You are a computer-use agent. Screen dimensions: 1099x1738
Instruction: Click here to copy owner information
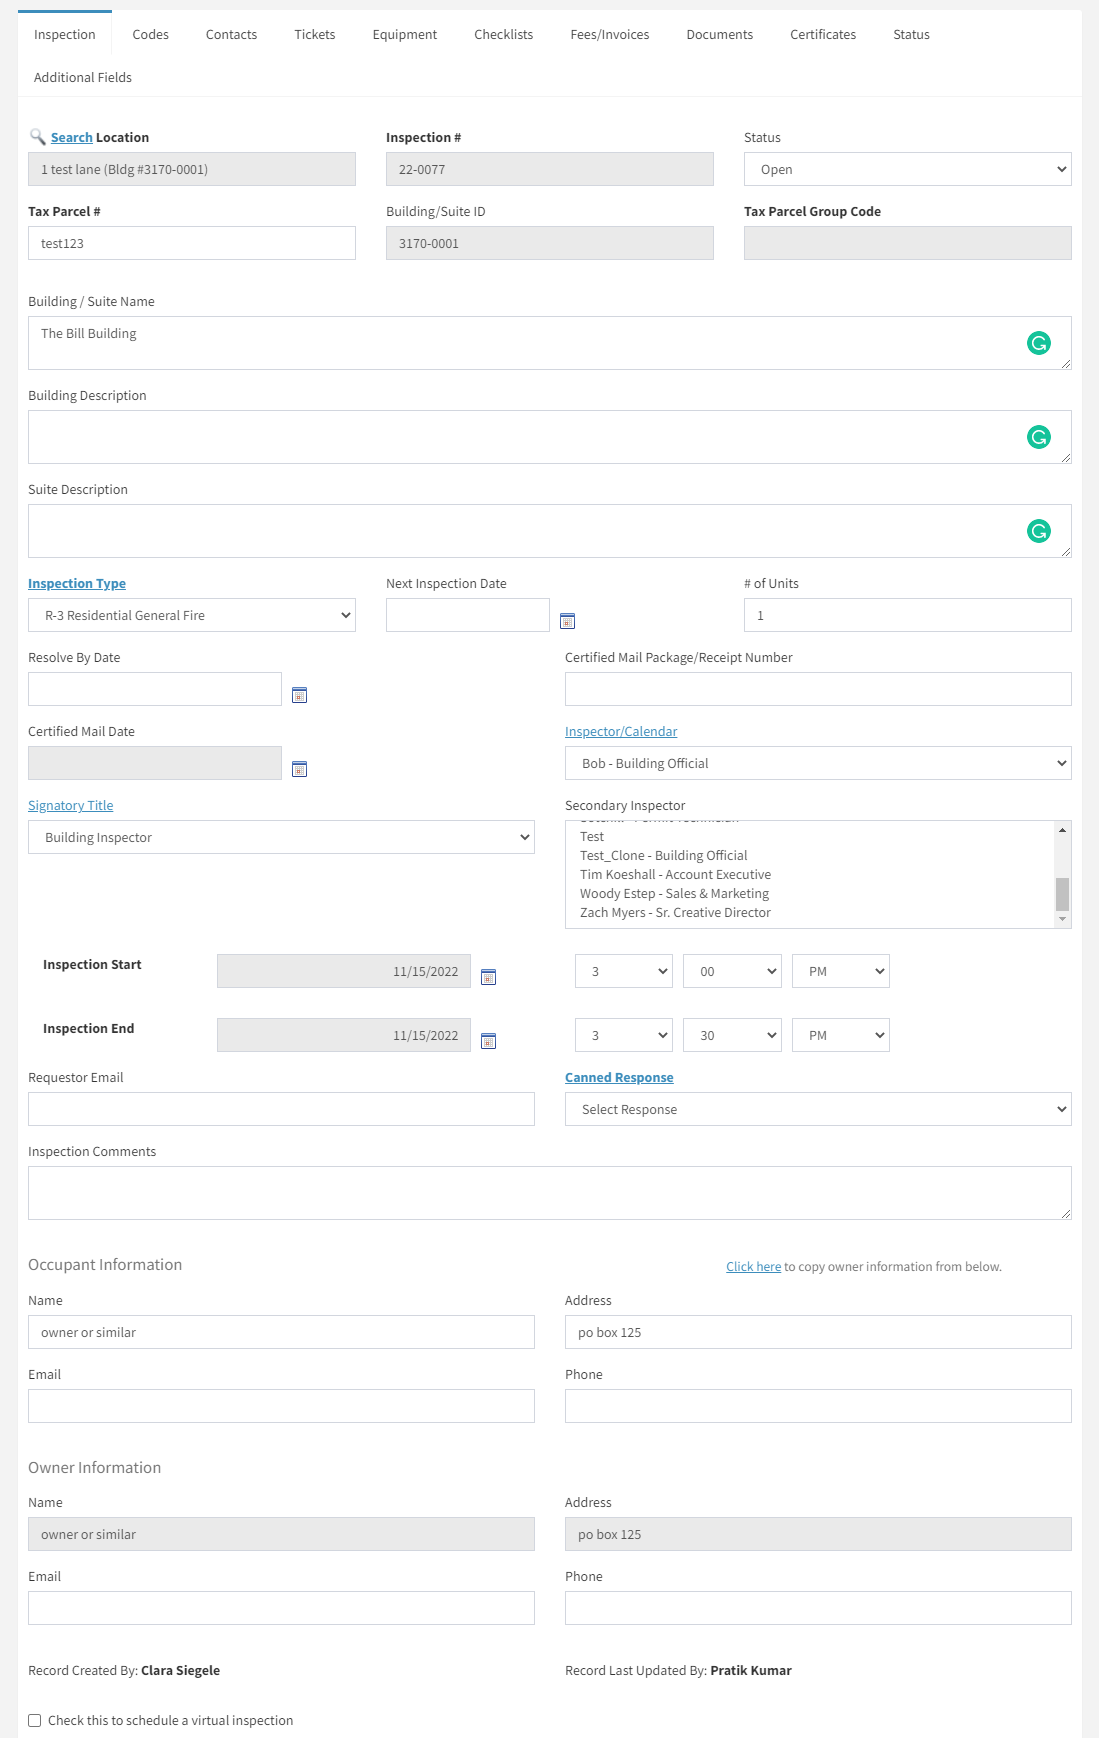click(x=753, y=1266)
